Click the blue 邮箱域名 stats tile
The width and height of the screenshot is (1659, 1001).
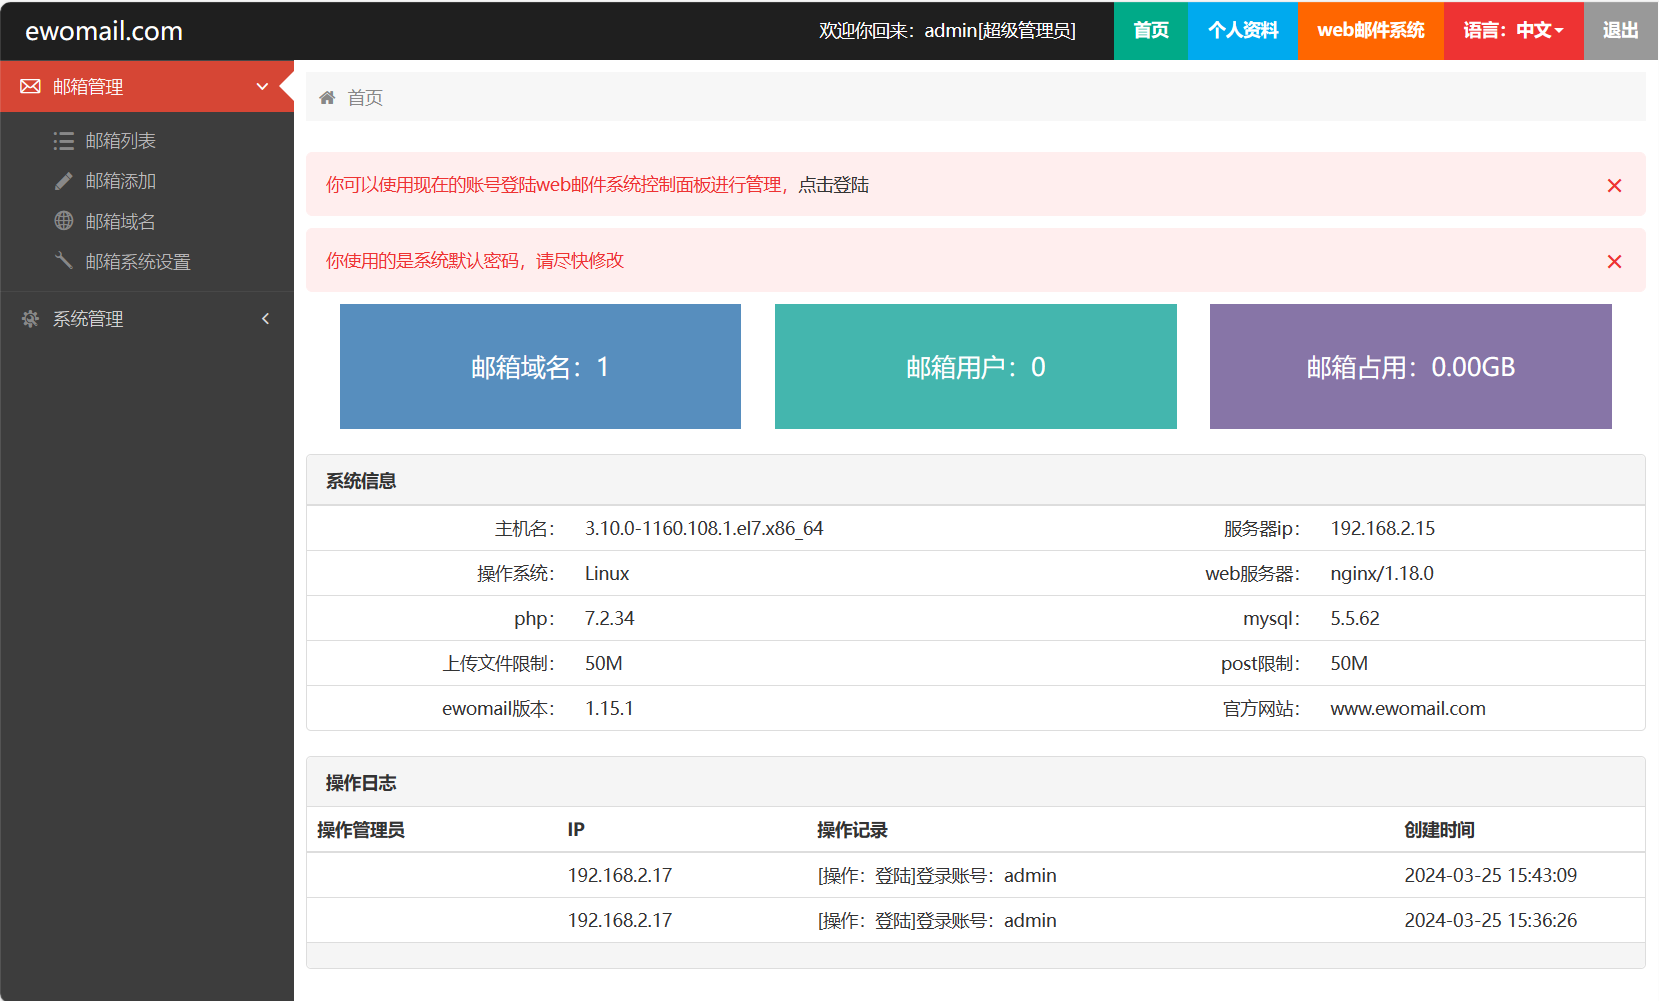540,367
